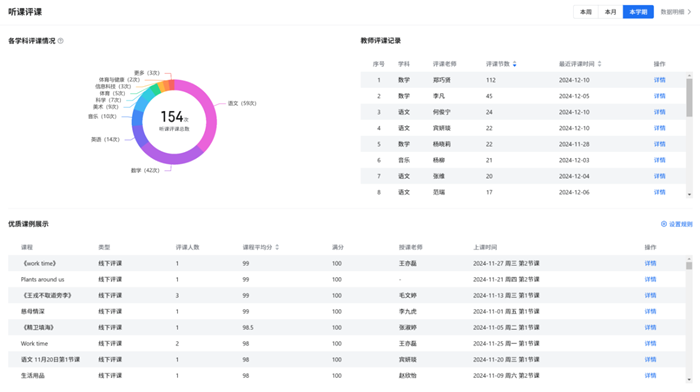Click help icon beside 各学科评课情况
The image size is (700, 392).
pos(61,41)
